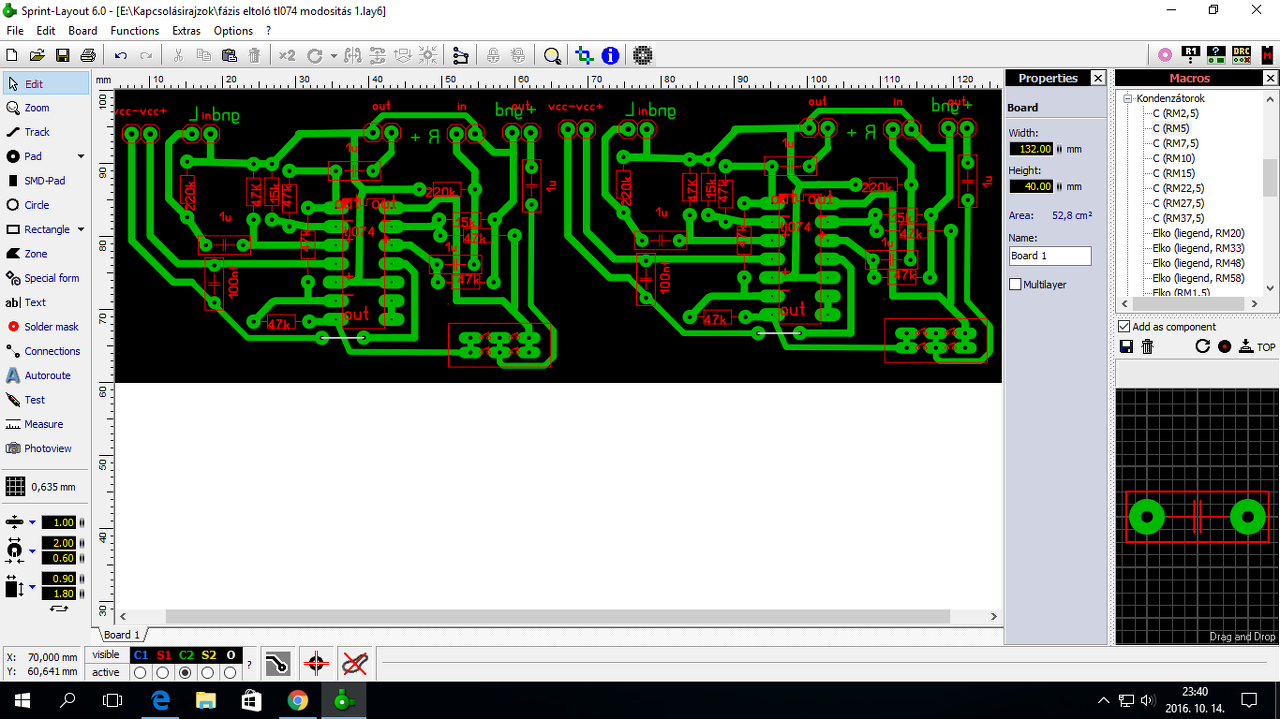Select the Test tool

pos(44,400)
